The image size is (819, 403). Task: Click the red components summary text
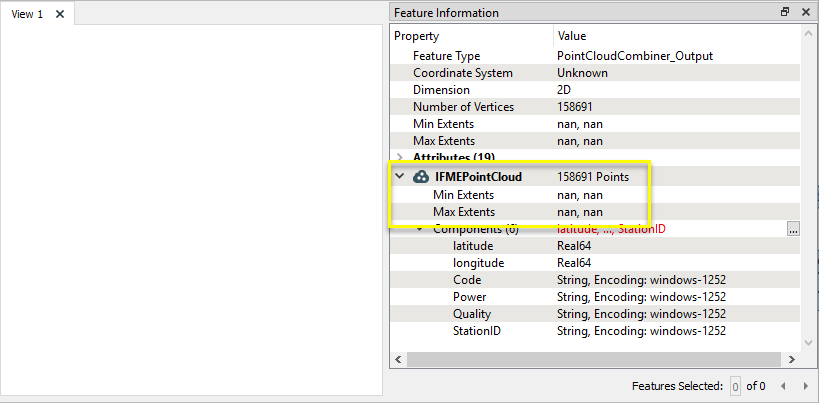(x=611, y=229)
